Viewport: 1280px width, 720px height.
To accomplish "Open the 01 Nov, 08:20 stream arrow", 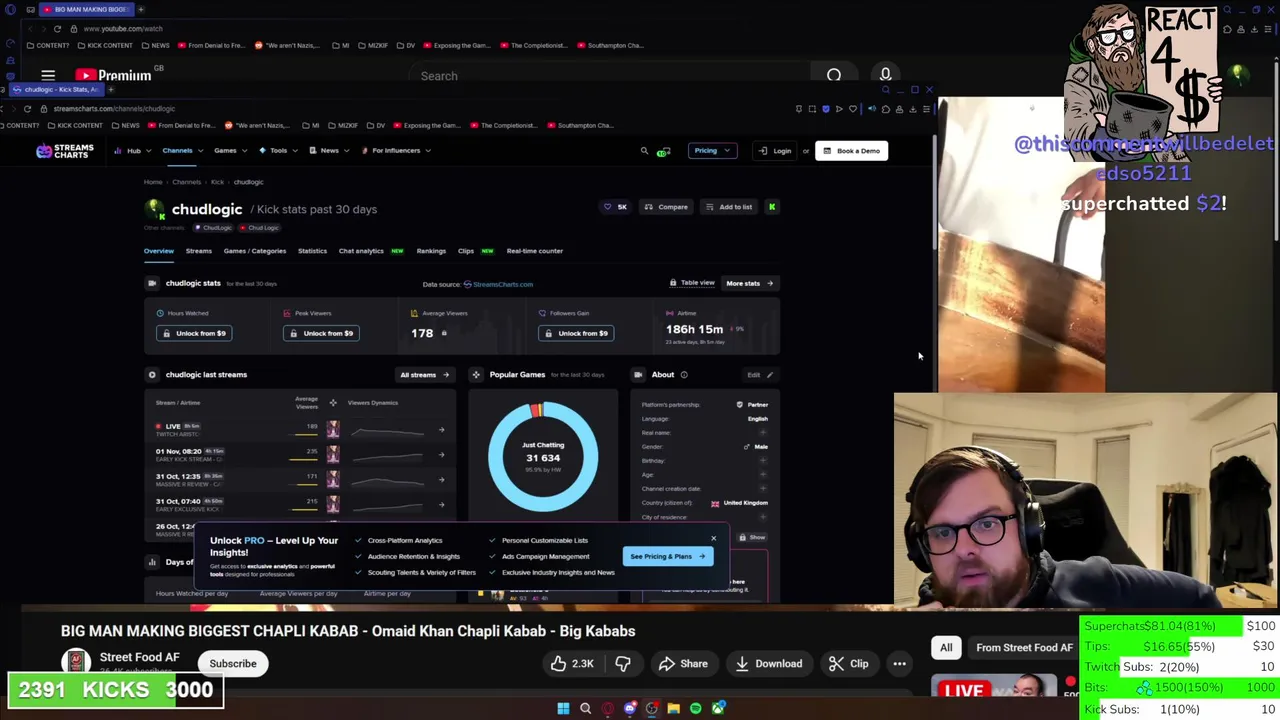I will pyautogui.click(x=441, y=455).
